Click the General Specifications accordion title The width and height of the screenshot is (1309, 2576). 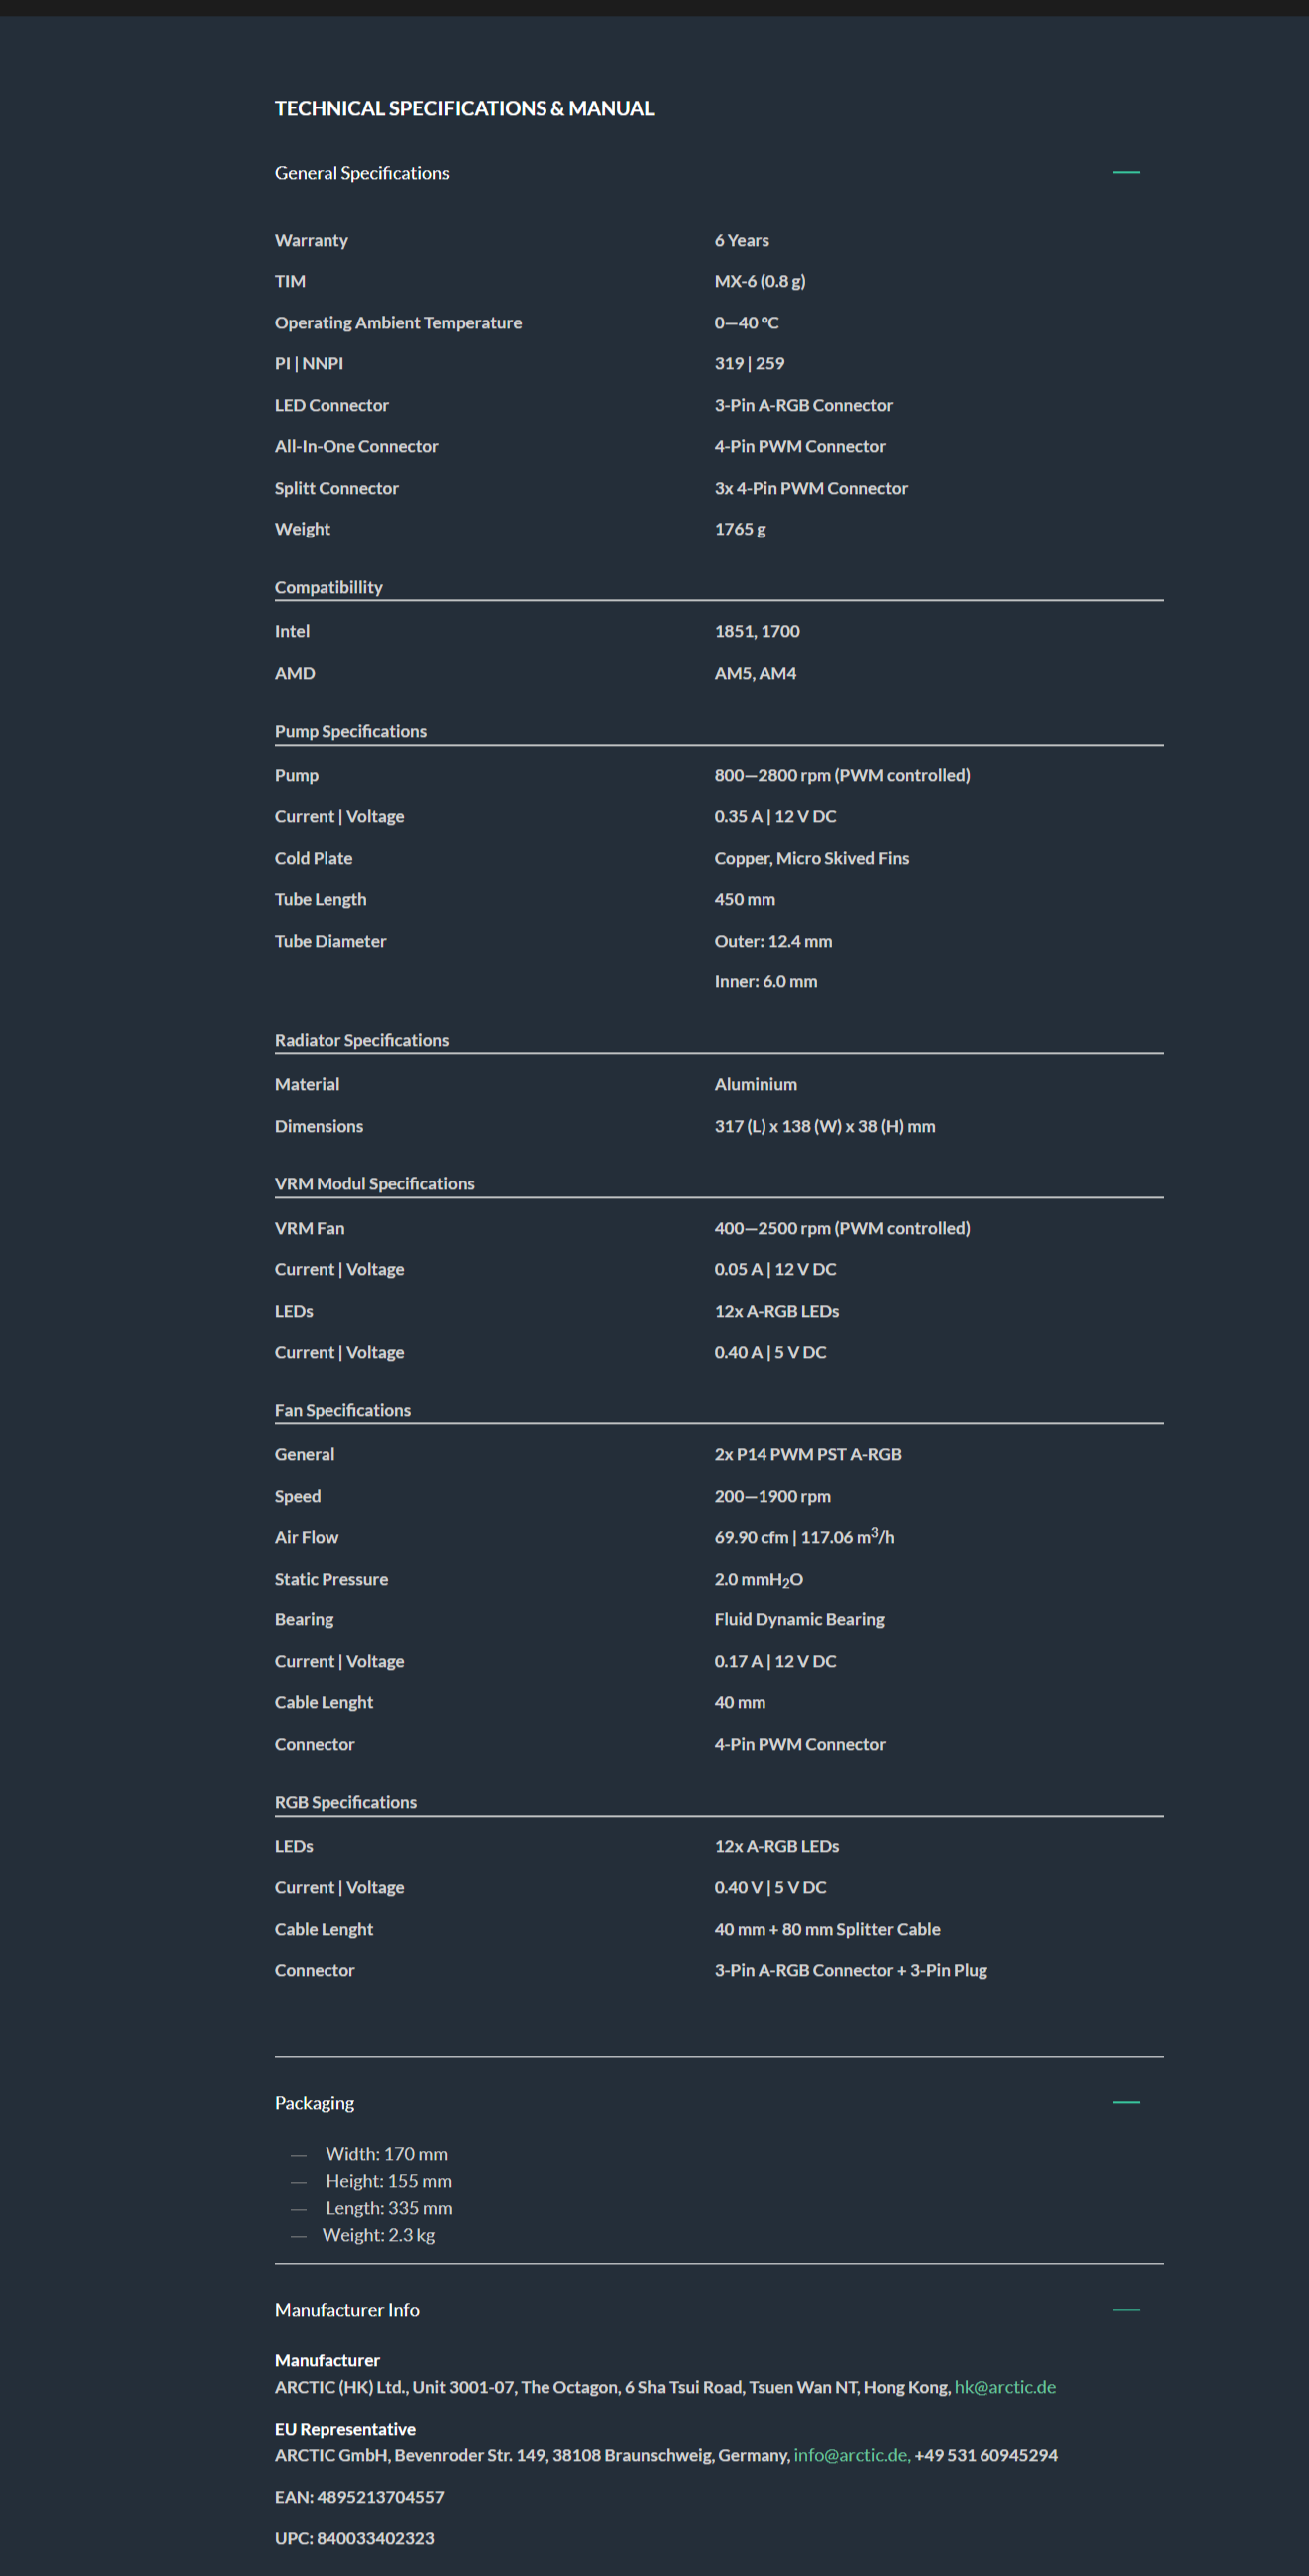point(362,173)
